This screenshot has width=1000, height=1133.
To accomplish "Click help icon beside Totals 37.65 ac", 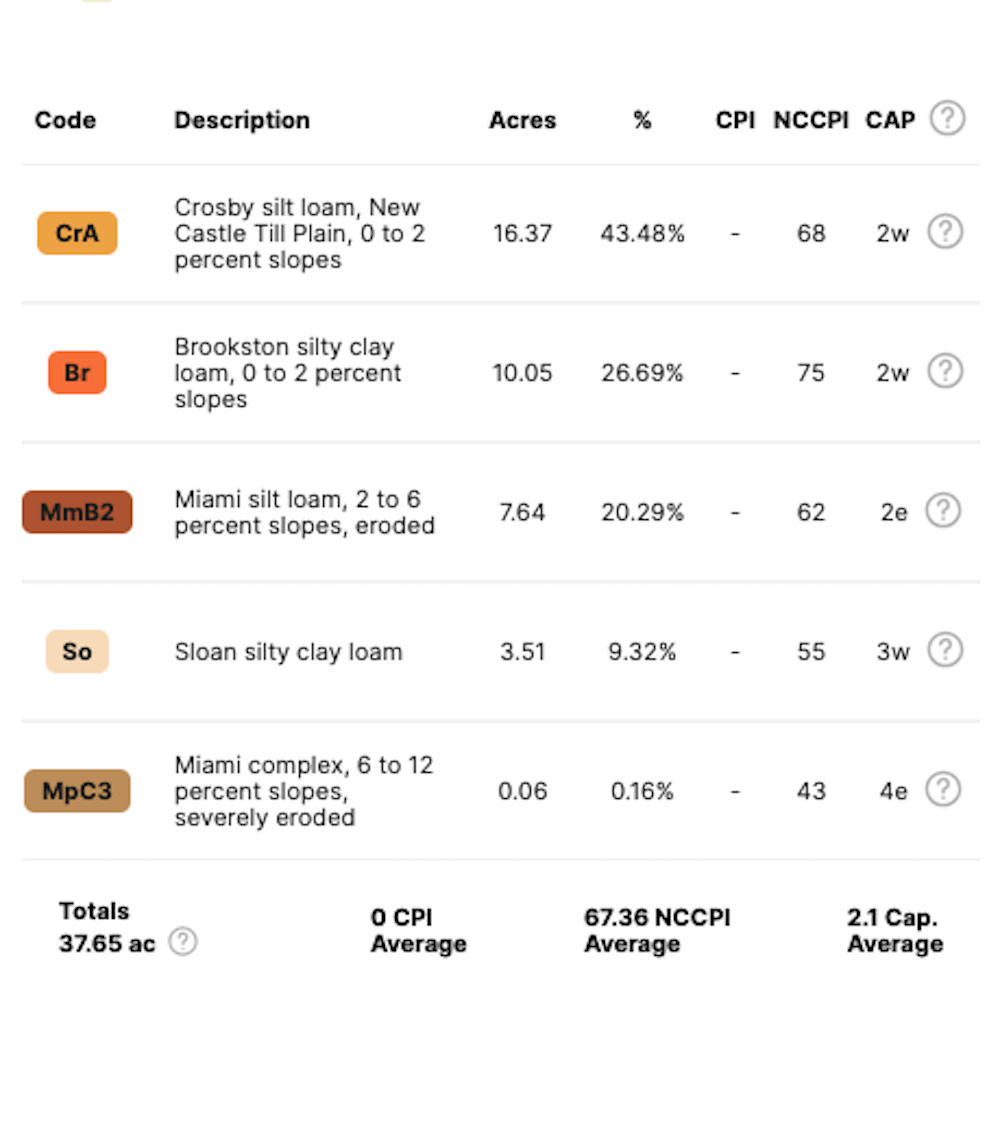I will pos(182,942).
